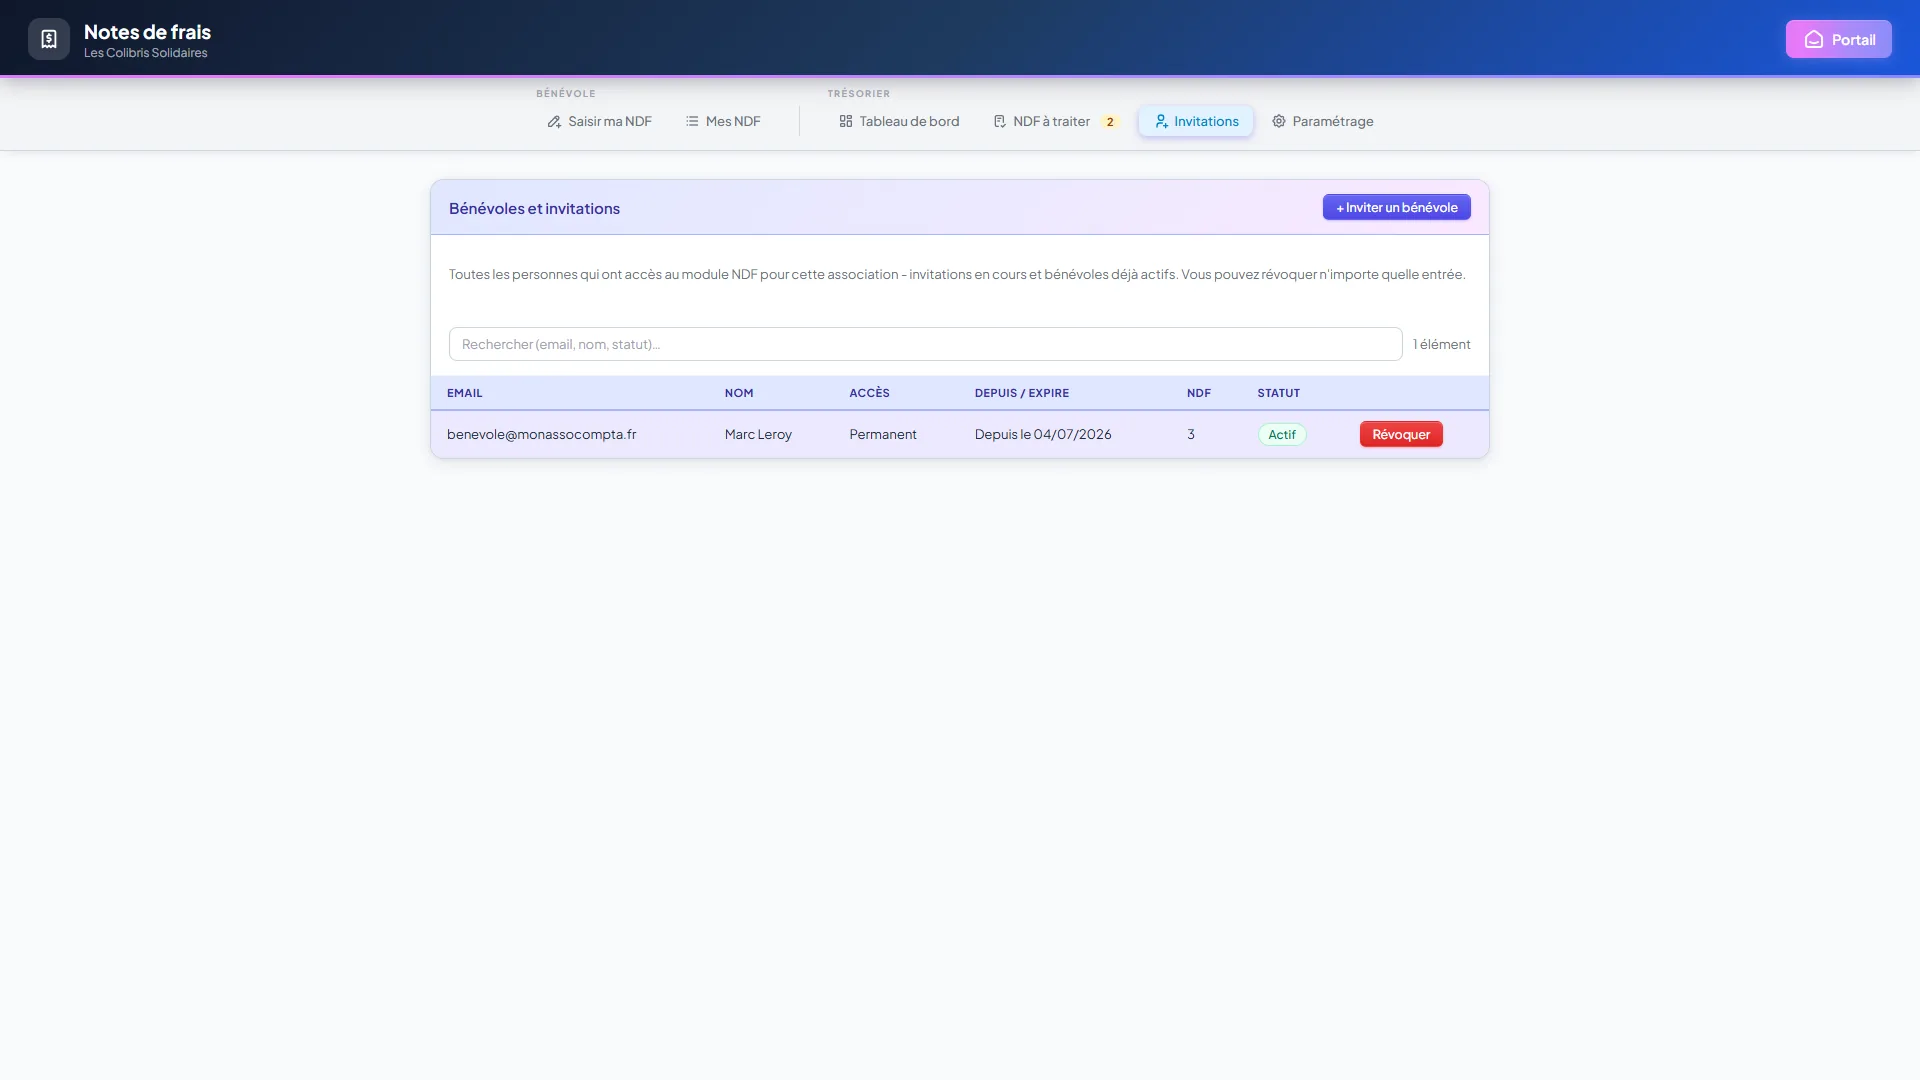
Task: Revoke access for Marc Leroy
Action: [1401, 434]
